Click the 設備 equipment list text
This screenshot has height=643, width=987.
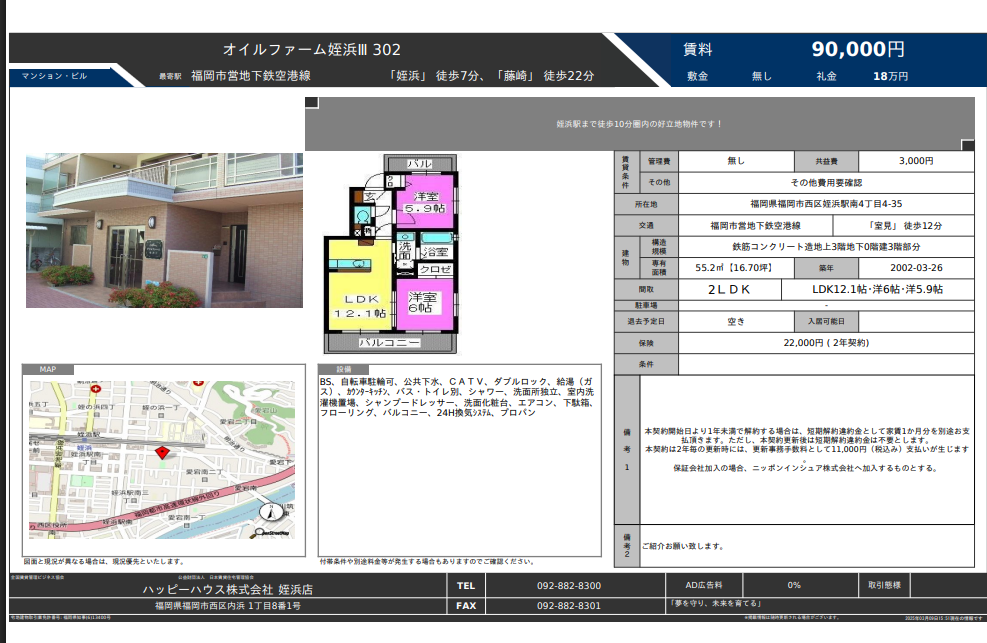(457, 397)
